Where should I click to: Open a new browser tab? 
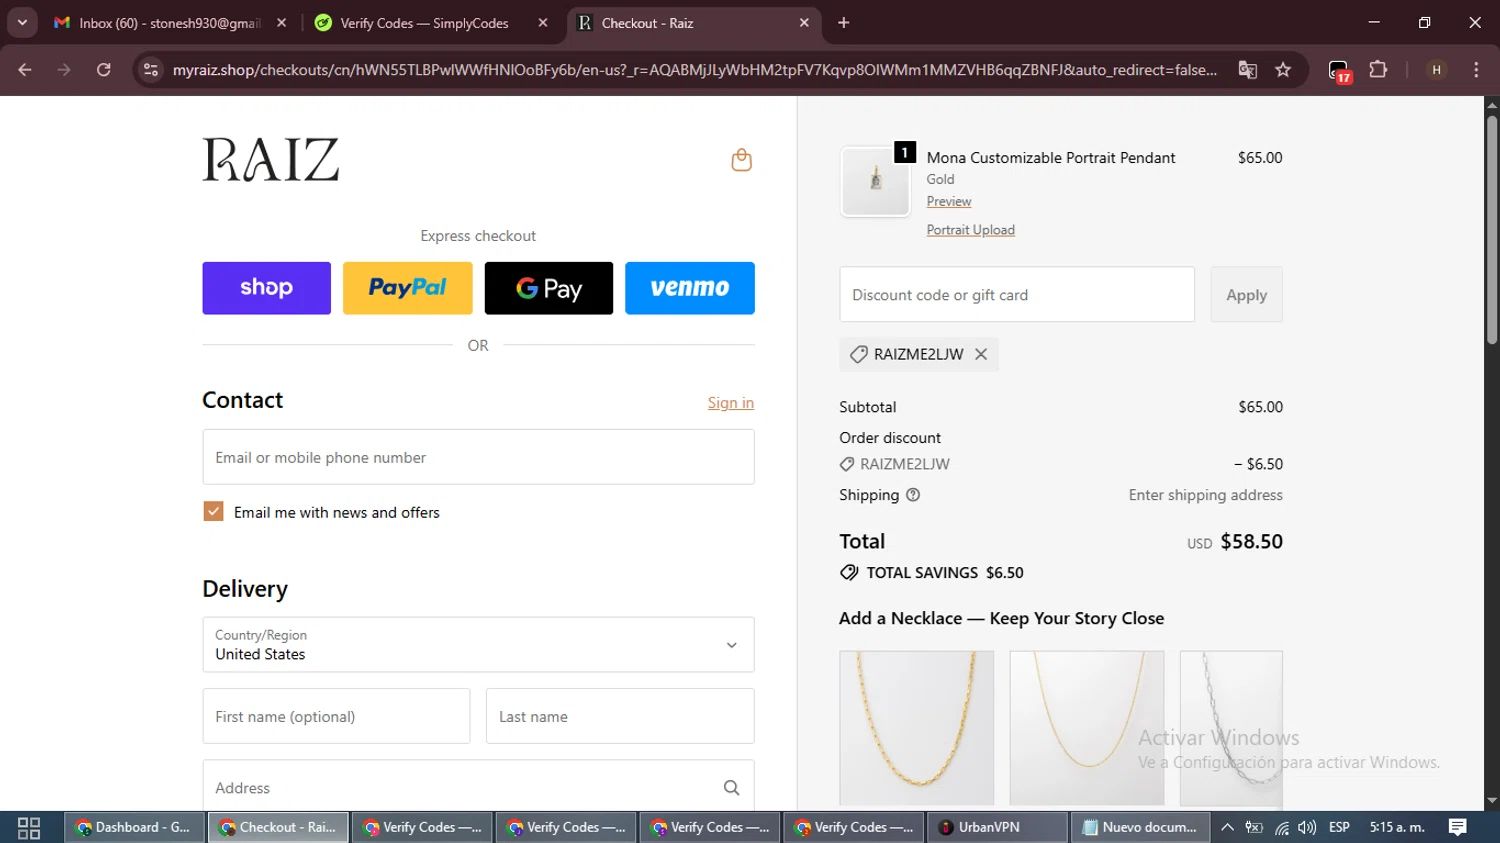tap(843, 23)
